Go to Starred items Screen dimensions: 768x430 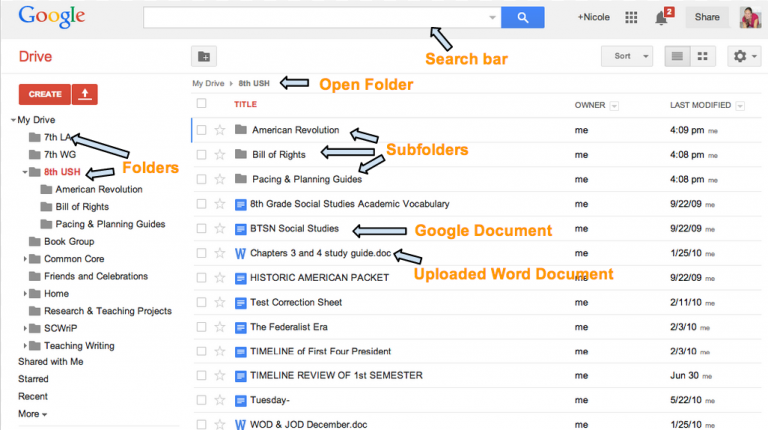(34, 379)
